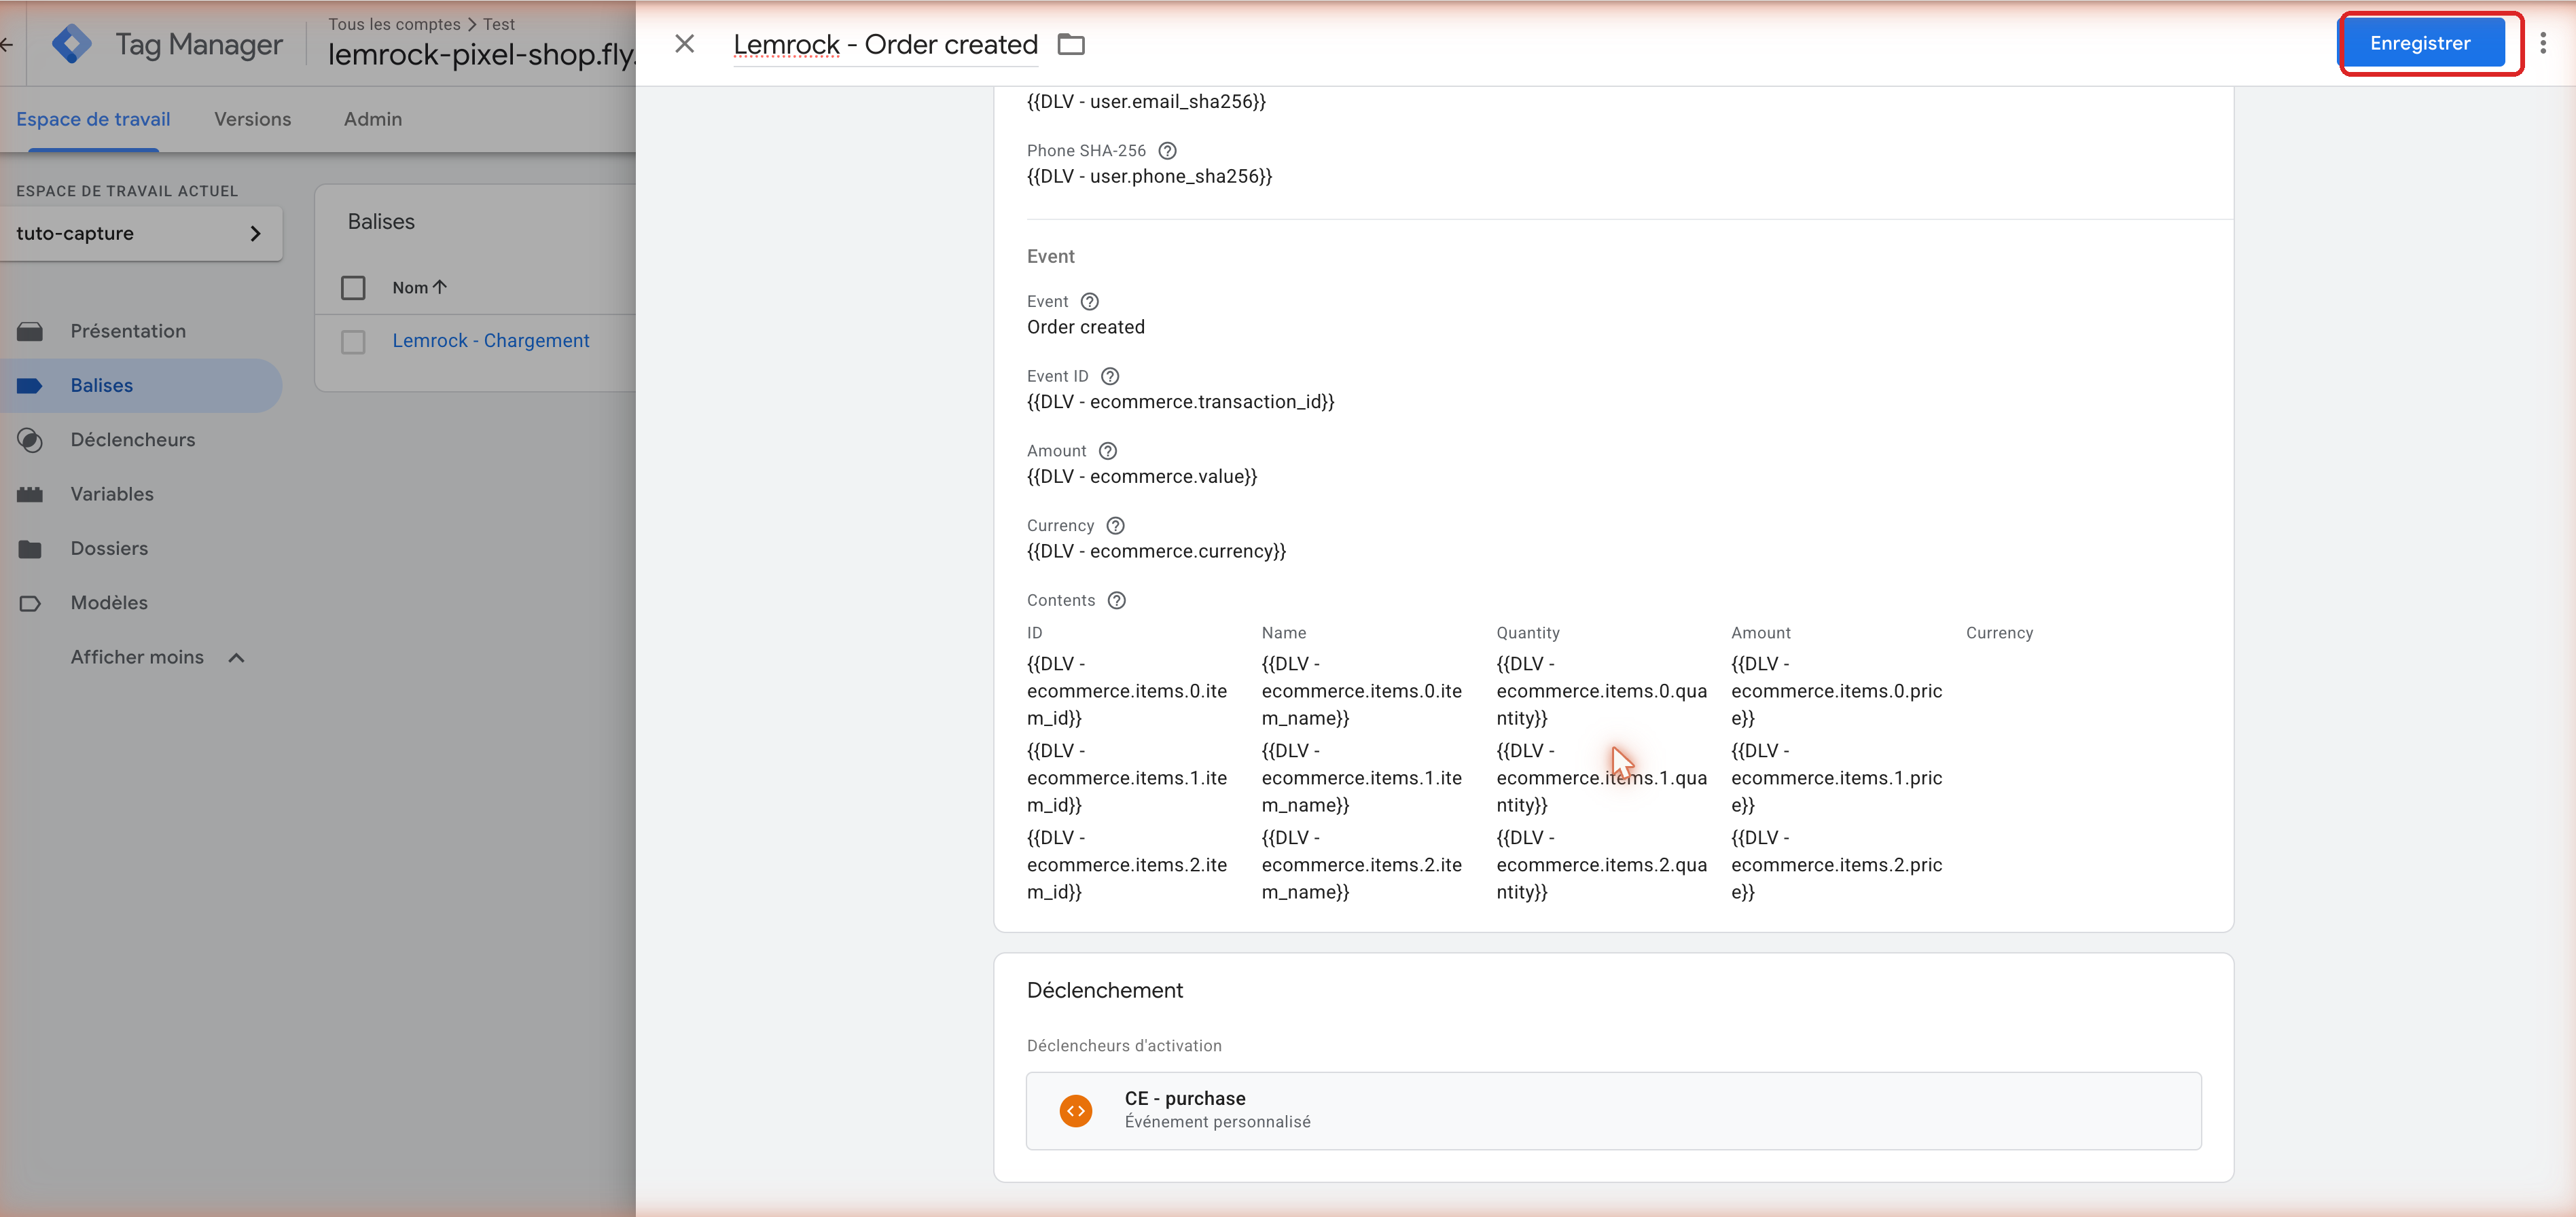Click the ecommerce.currency variable value
This screenshot has width=2576, height=1217.
(x=1156, y=552)
